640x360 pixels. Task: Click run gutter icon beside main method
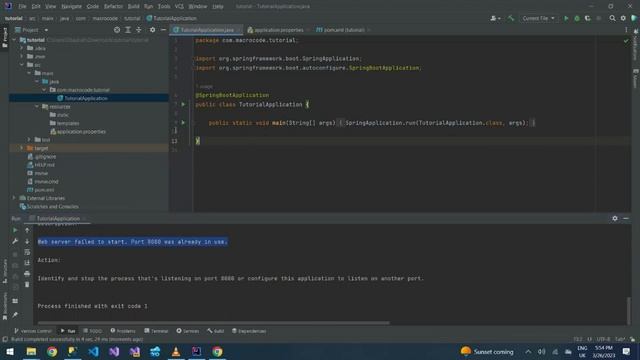[183, 122]
